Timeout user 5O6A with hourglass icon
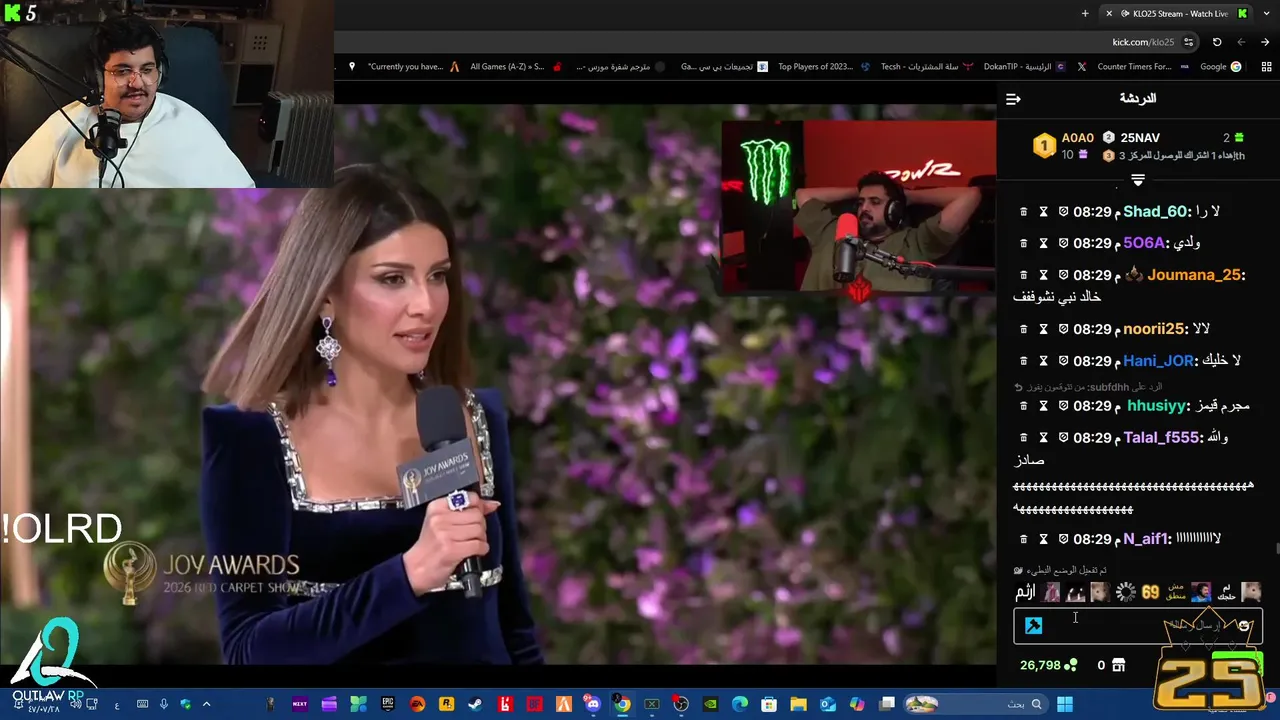1280x720 pixels. pyautogui.click(x=1043, y=243)
